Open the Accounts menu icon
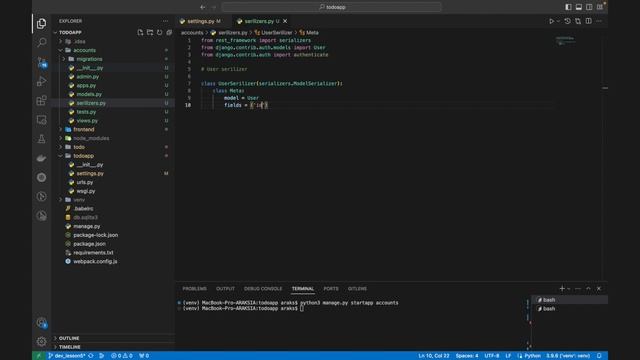Screen dimensions: 640x360 point(41,323)
